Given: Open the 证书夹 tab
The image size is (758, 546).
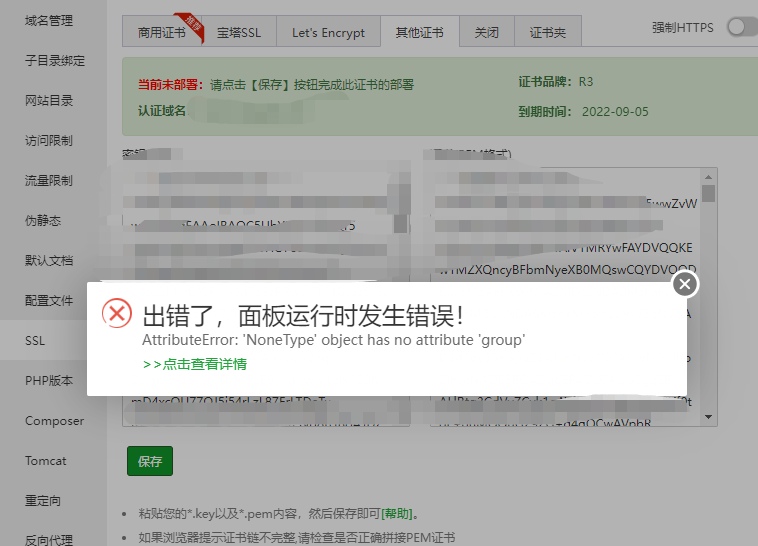Looking at the screenshot, I should [x=548, y=32].
